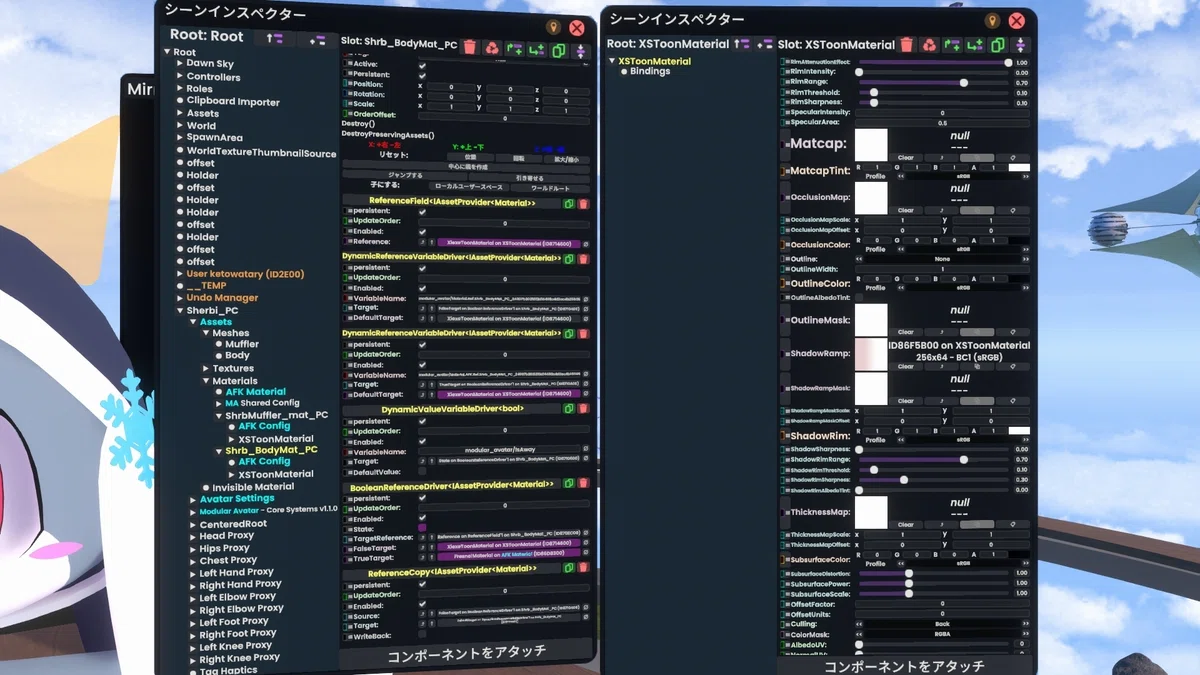Expand the Controllers slot
Screen dimensions: 1200x675
pos(179,76)
